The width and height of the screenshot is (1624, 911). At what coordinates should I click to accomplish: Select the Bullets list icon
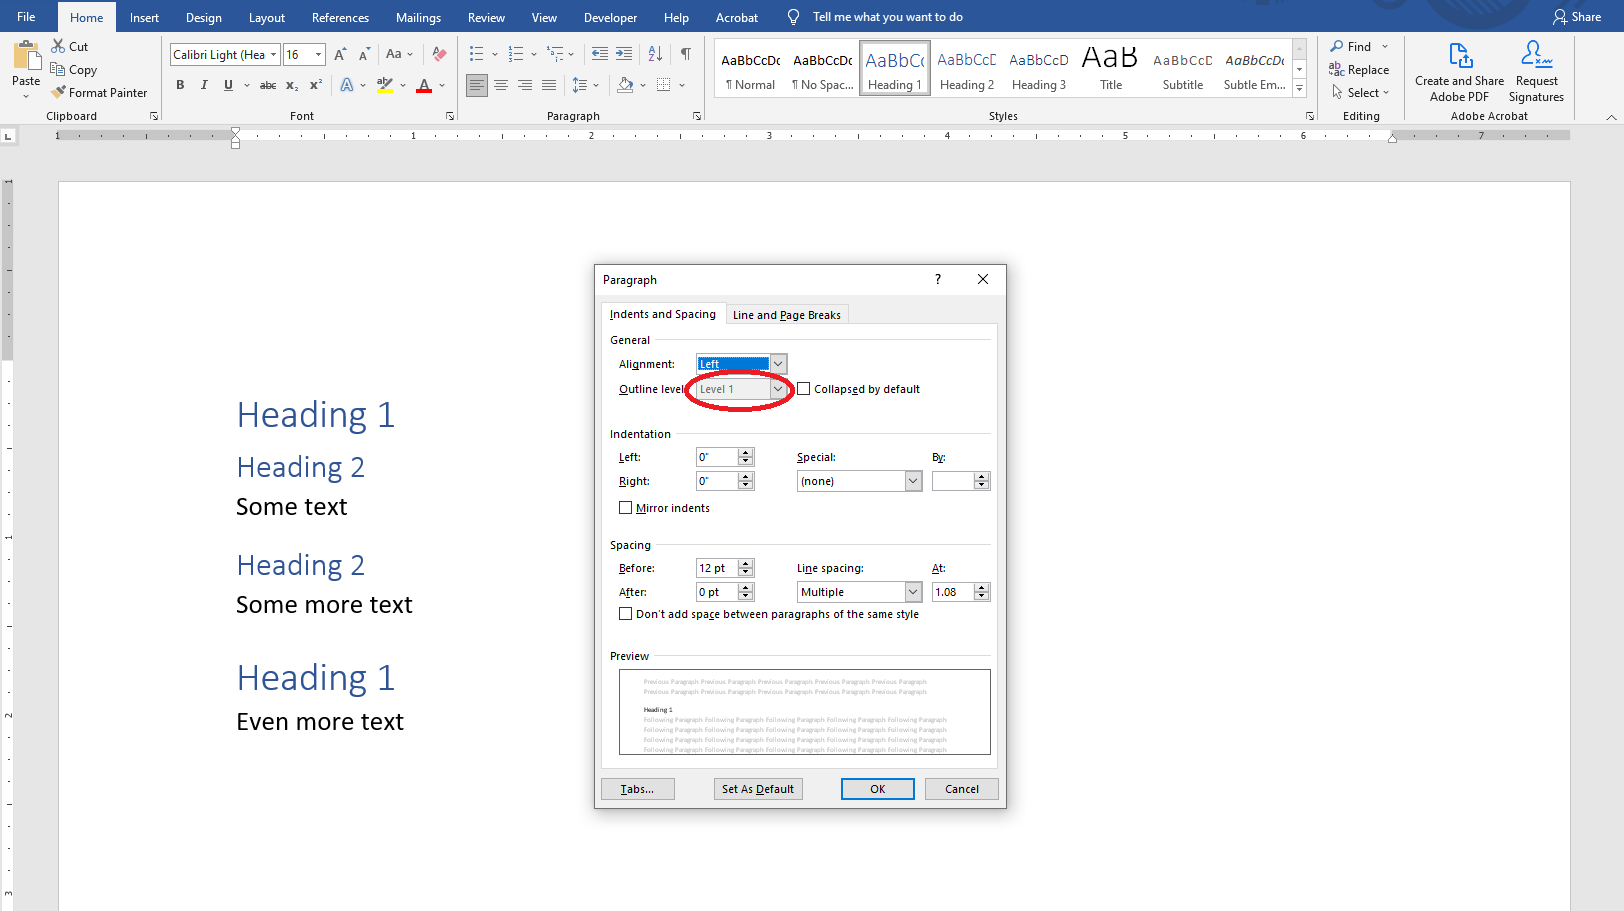pyautogui.click(x=477, y=54)
